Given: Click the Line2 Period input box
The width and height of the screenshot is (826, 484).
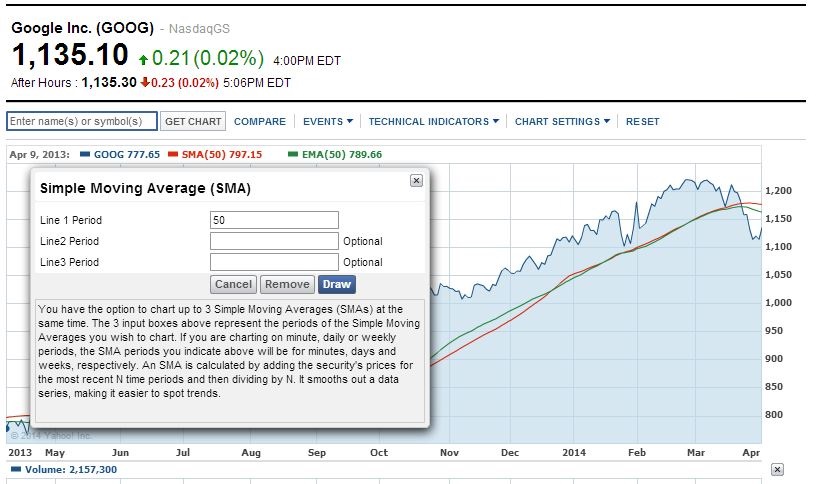Looking at the screenshot, I should 274,241.
